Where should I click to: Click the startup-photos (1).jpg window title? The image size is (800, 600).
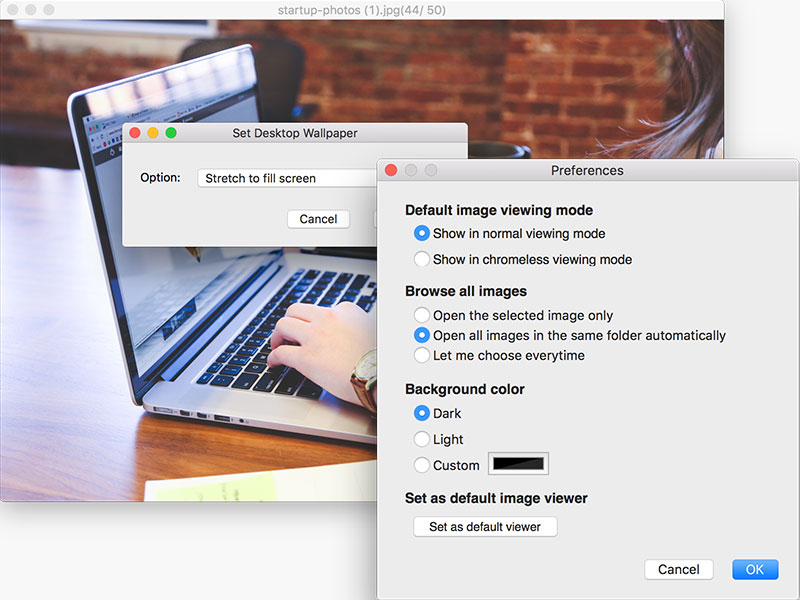pyautogui.click(x=362, y=10)
